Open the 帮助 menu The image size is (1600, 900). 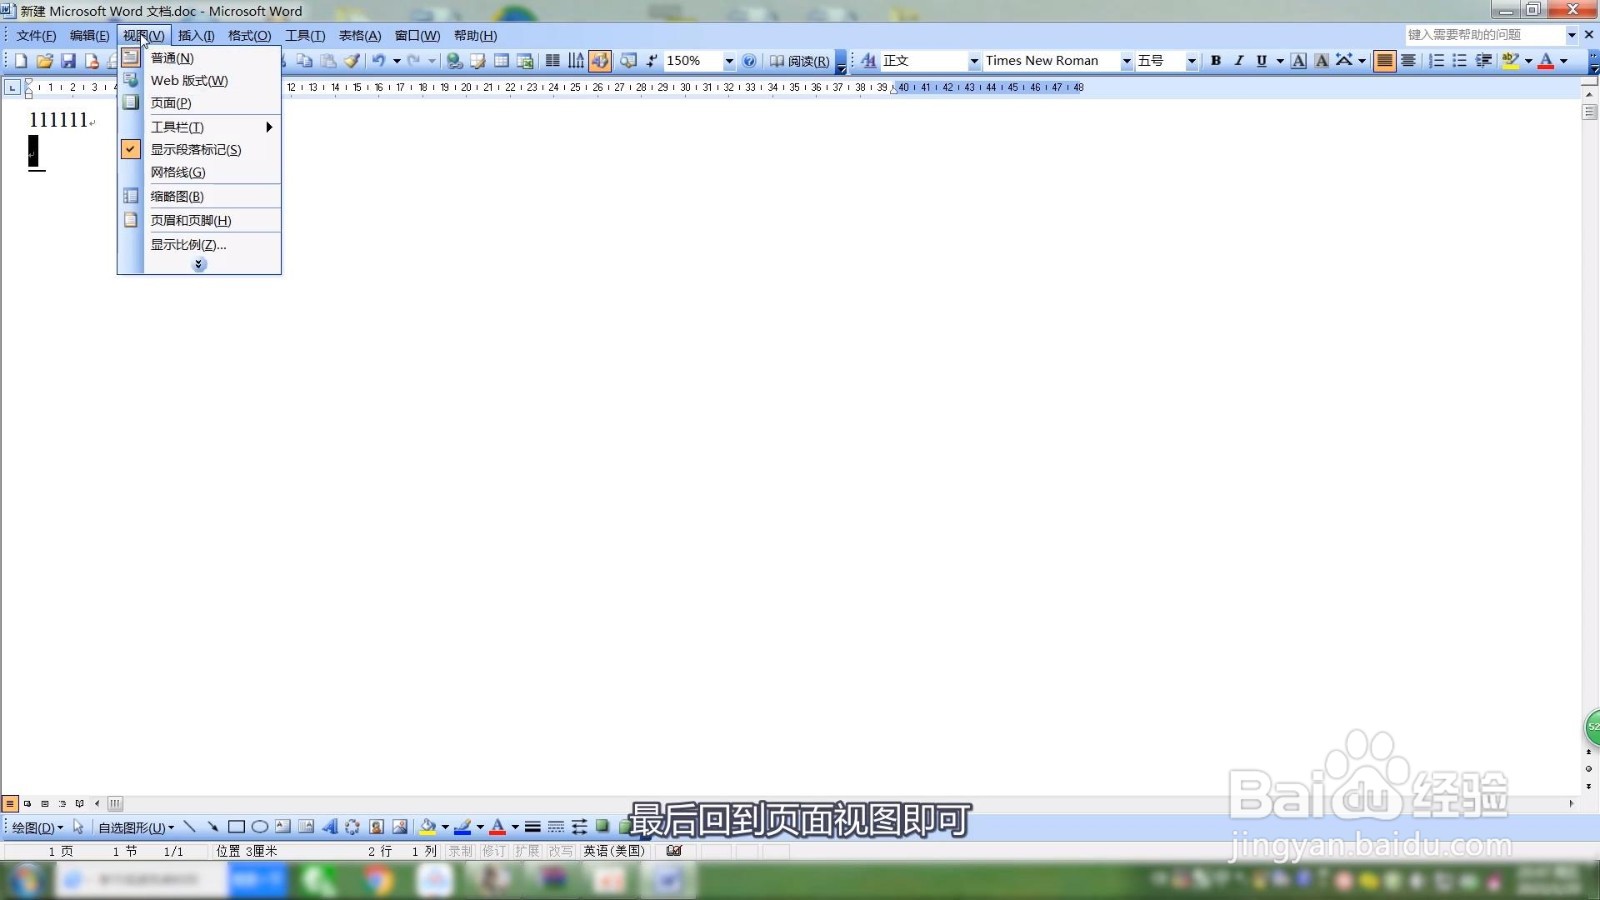coord(475,35)
